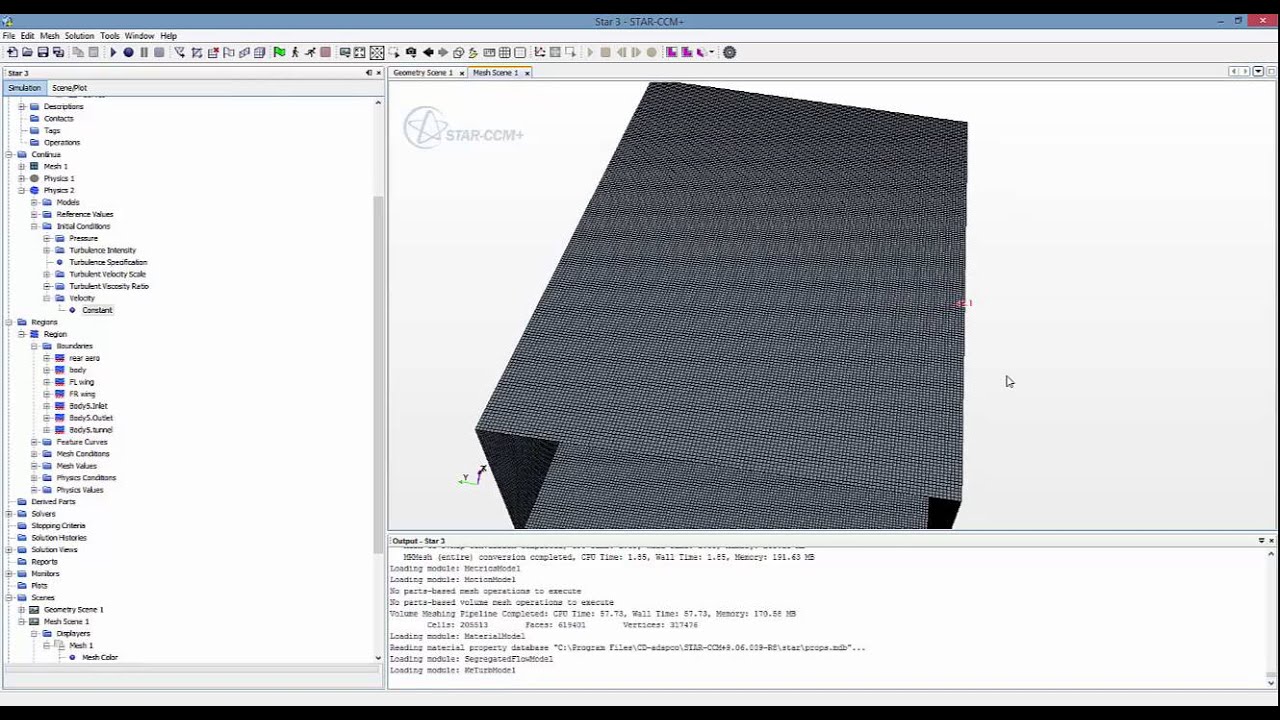Screen dimensions: 1280x720
Task: Switch to the Geometry Scene 1 tab
Action: [x=423, y=72]
